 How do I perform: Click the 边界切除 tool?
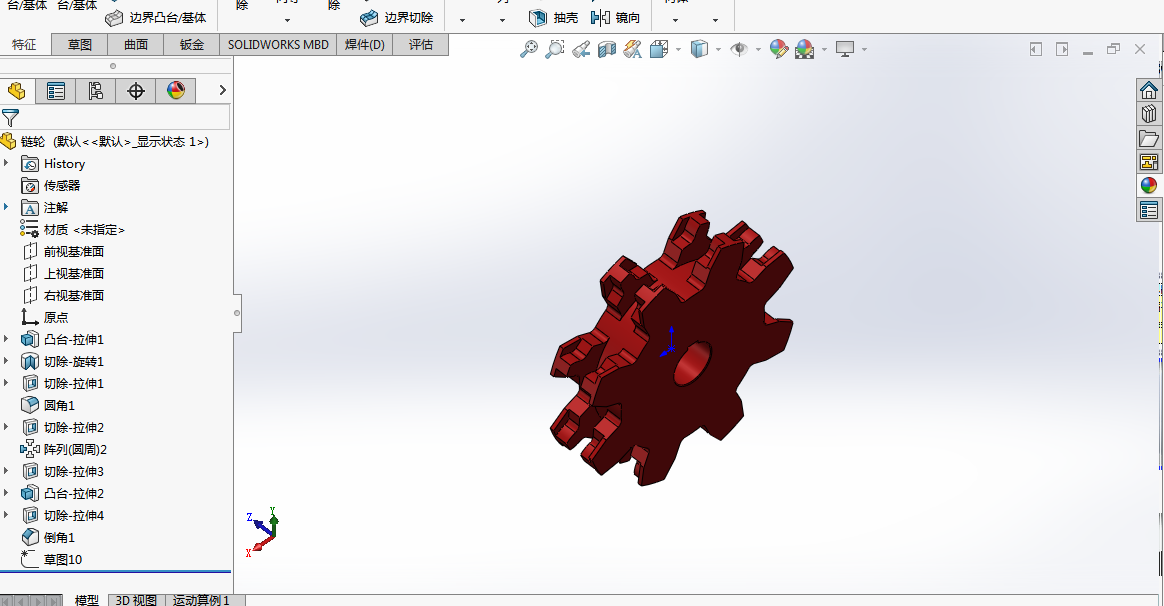click(x=397, y=18)
